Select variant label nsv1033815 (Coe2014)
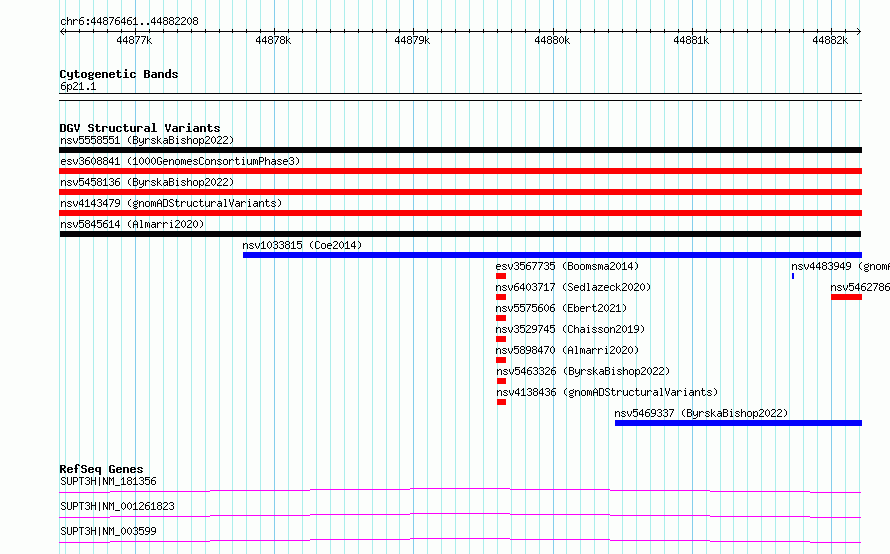This screenshot has height=554, width=890. tap(302, 245)
